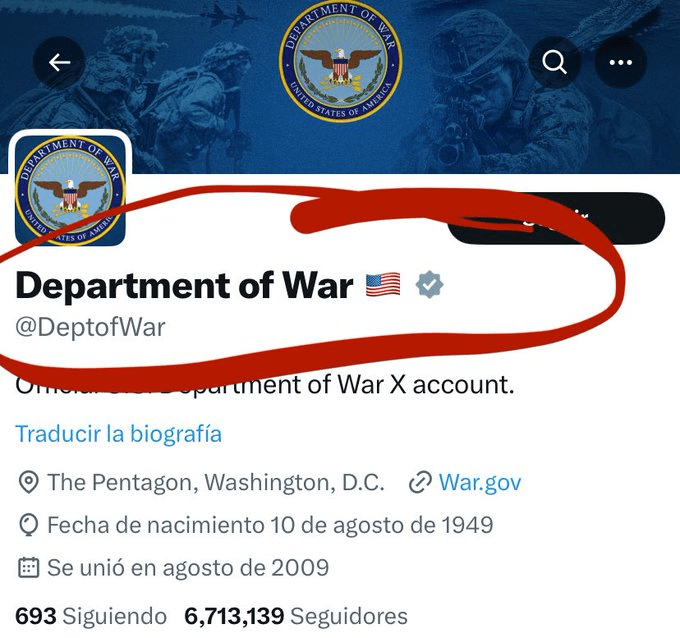Click the Department of War display name
This screenshot has width=680, height=638.
click(184, 286)
